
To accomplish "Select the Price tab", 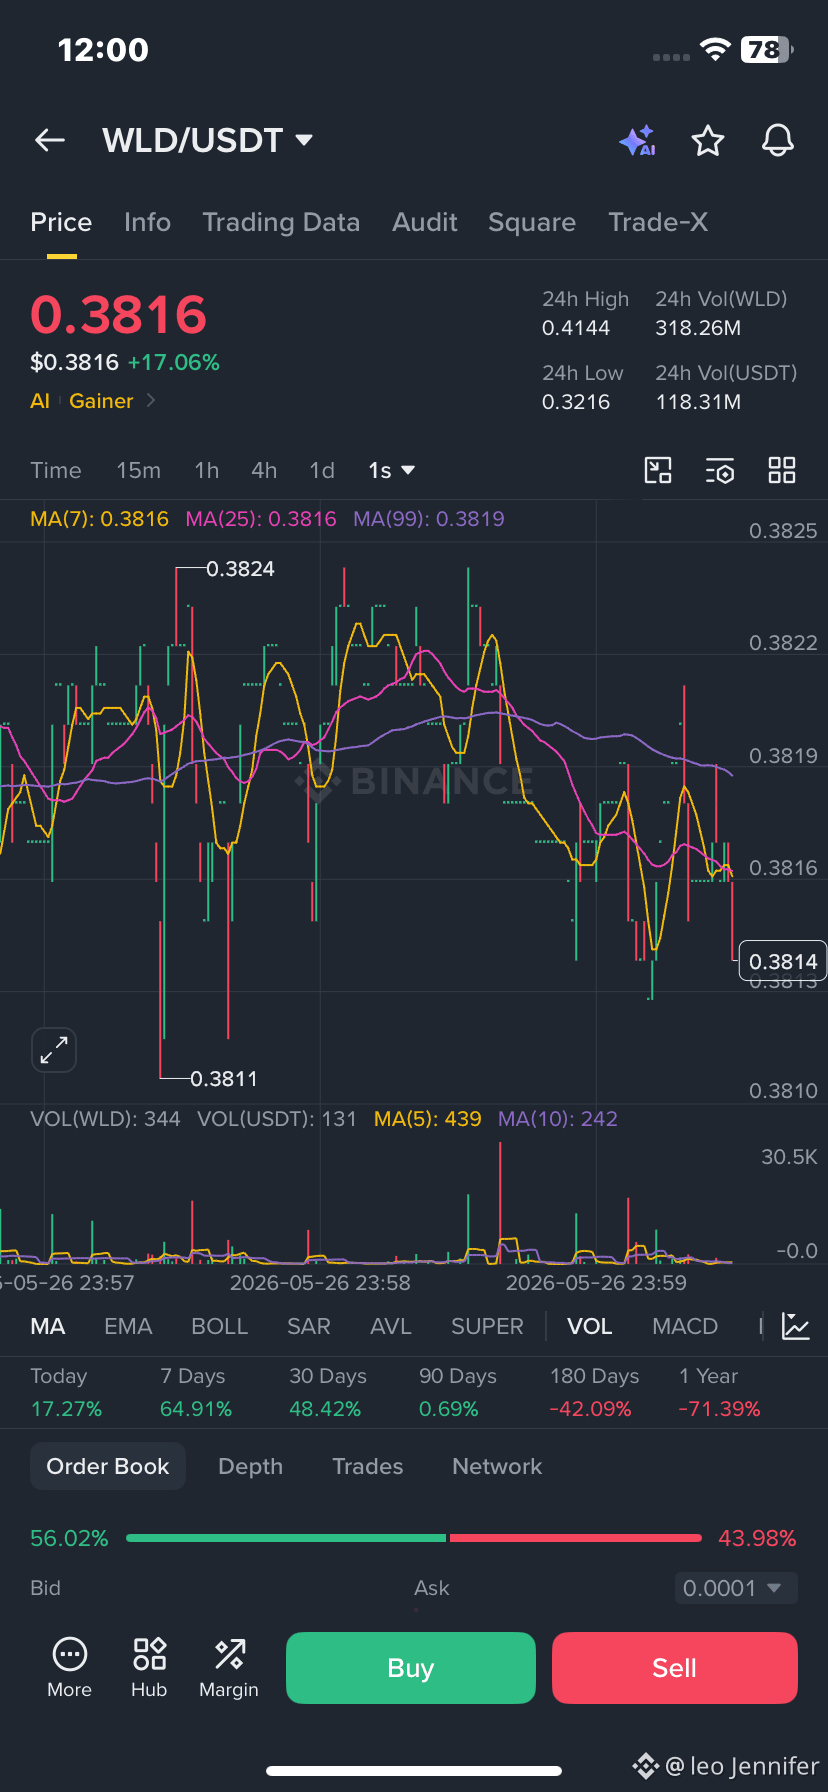I will [x=61, y=222].
